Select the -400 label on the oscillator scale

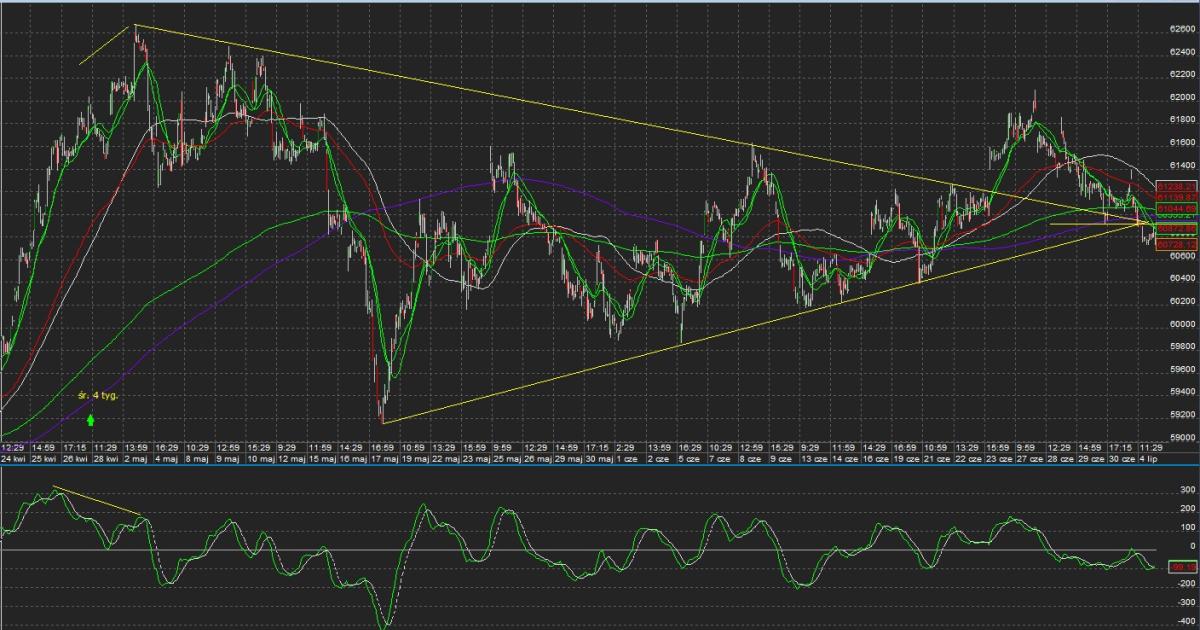click(x=1184, y=622)
